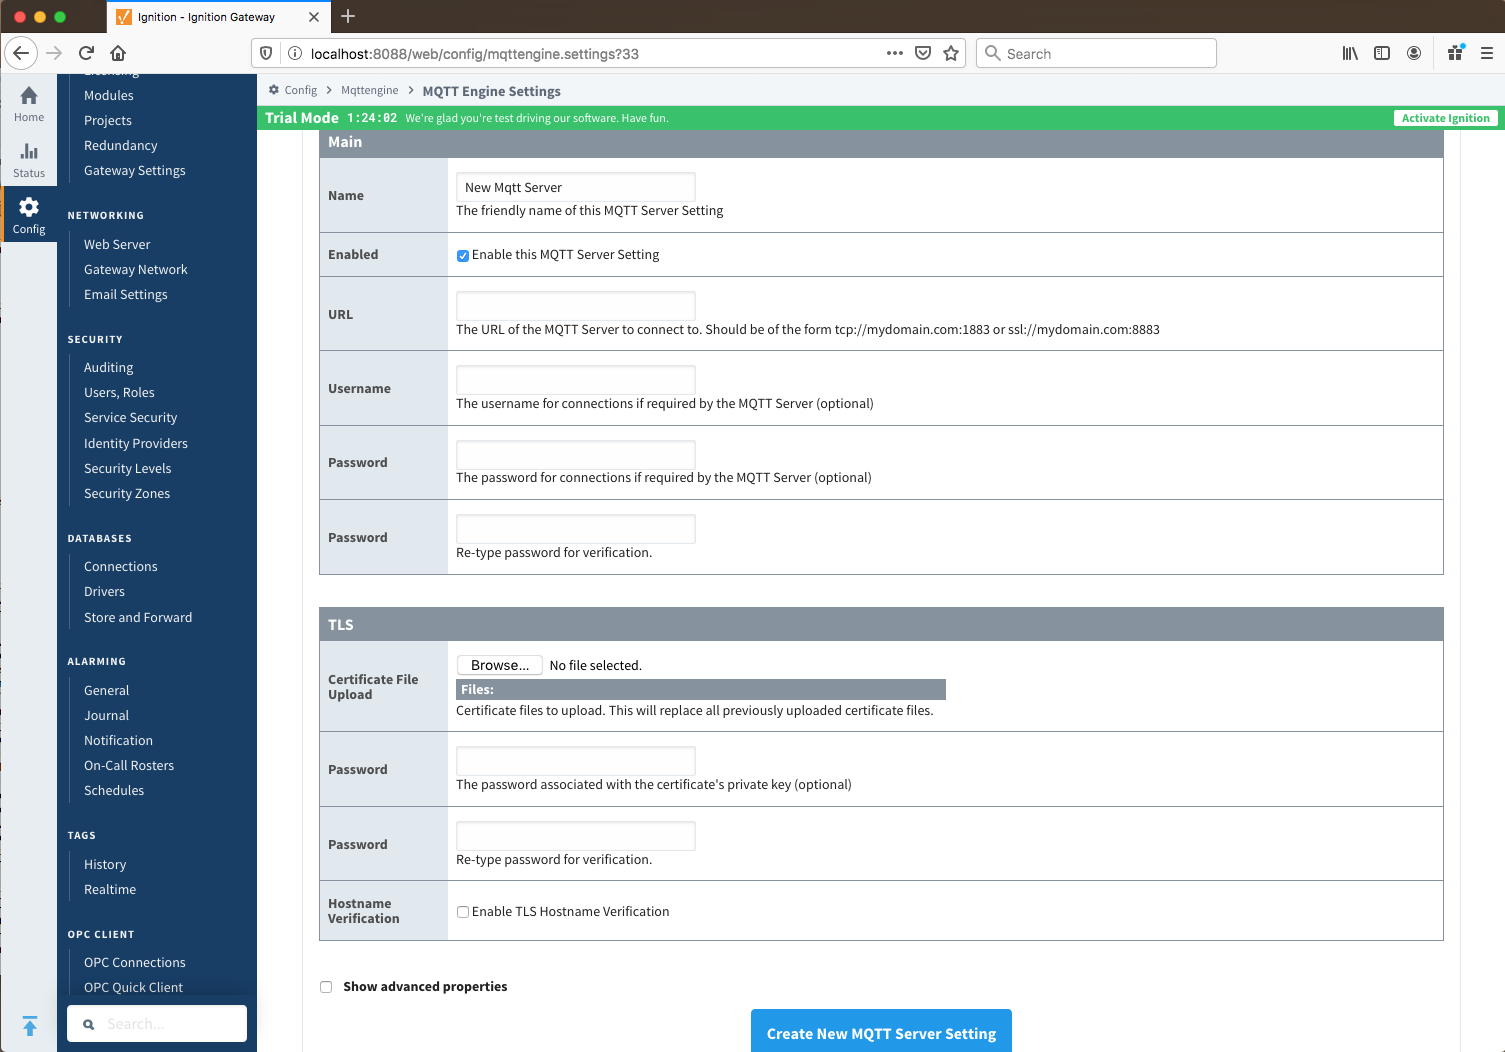Bookmark this page with the star icon
This screenshot has height=1052, width=1505.
951,53
